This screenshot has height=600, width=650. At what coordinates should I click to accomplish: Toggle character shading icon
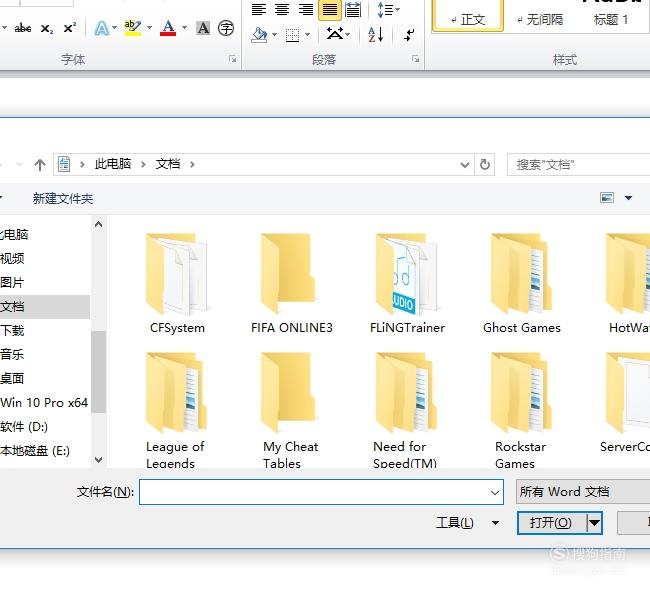pyautogui.click(x=203, y=28)
